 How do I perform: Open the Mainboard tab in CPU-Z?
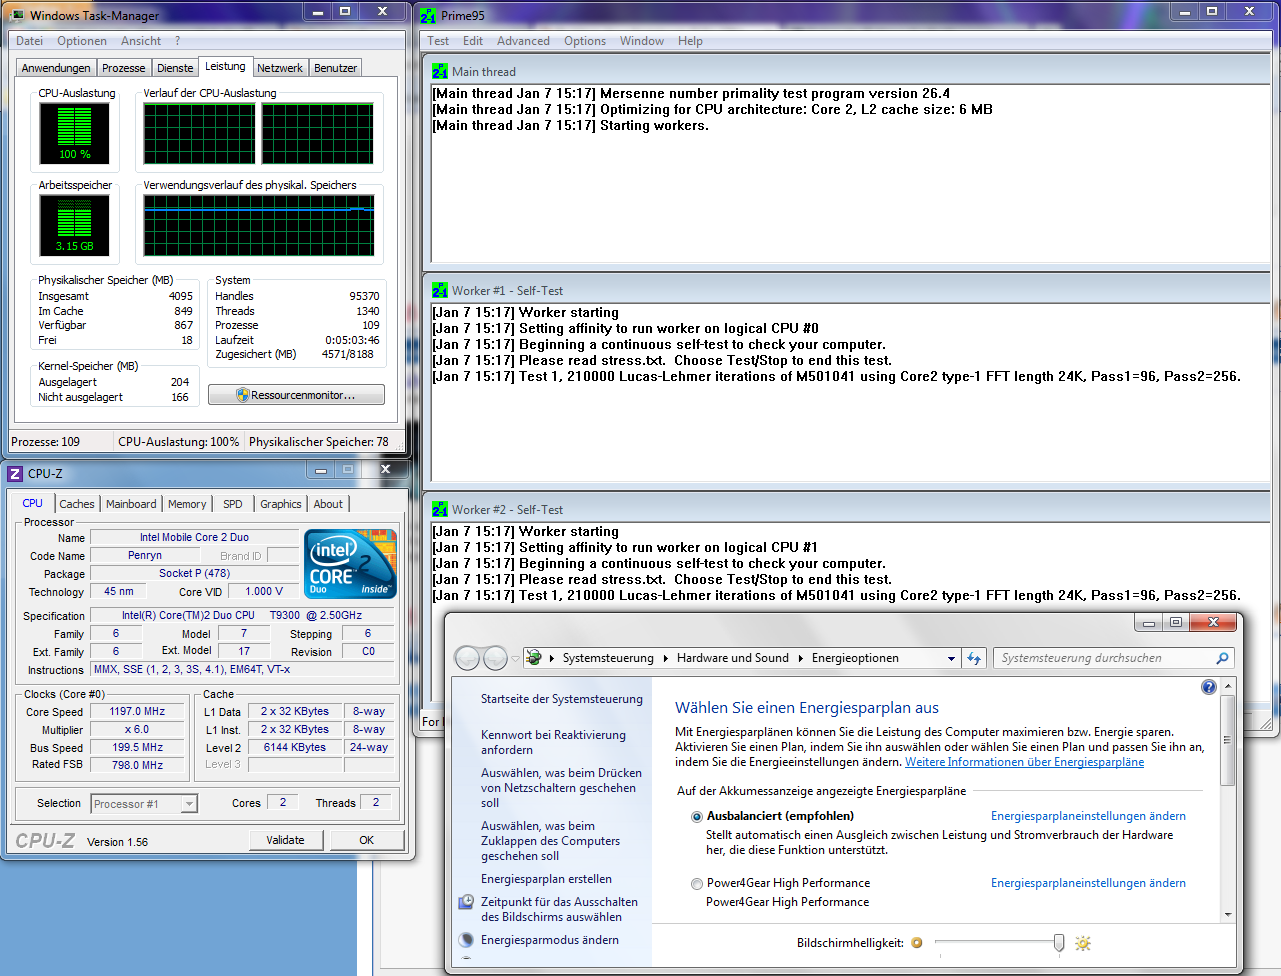tap(131, 504)
